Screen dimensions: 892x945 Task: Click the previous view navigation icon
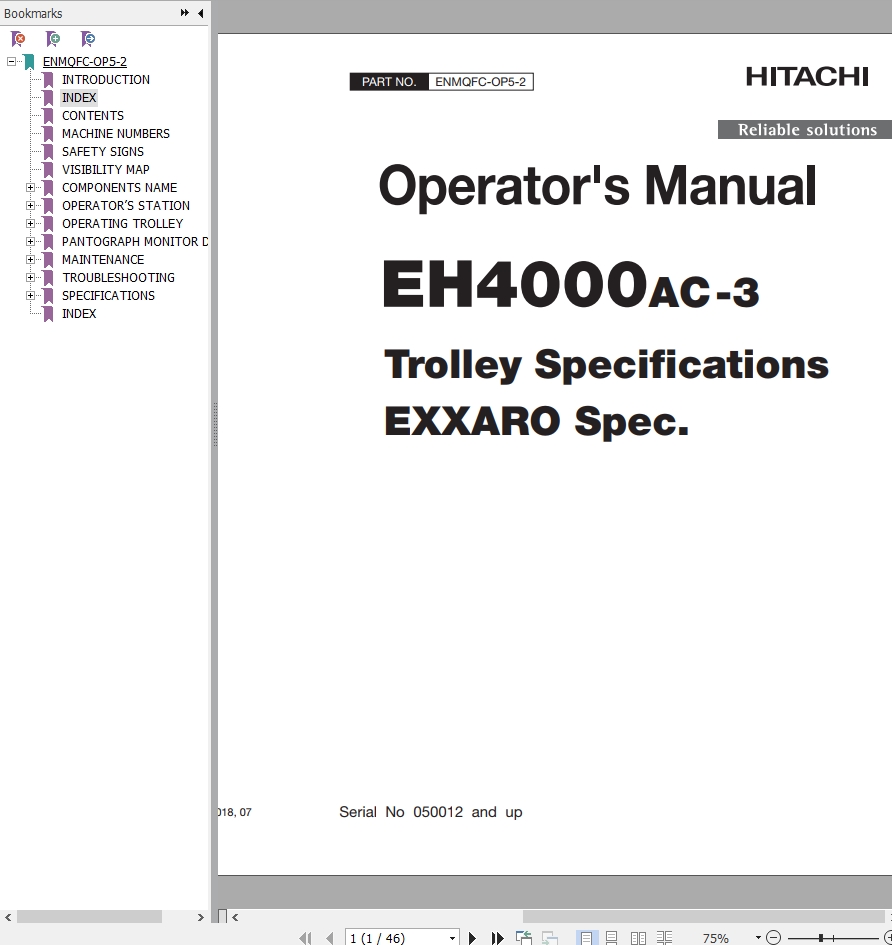[524, 938]
